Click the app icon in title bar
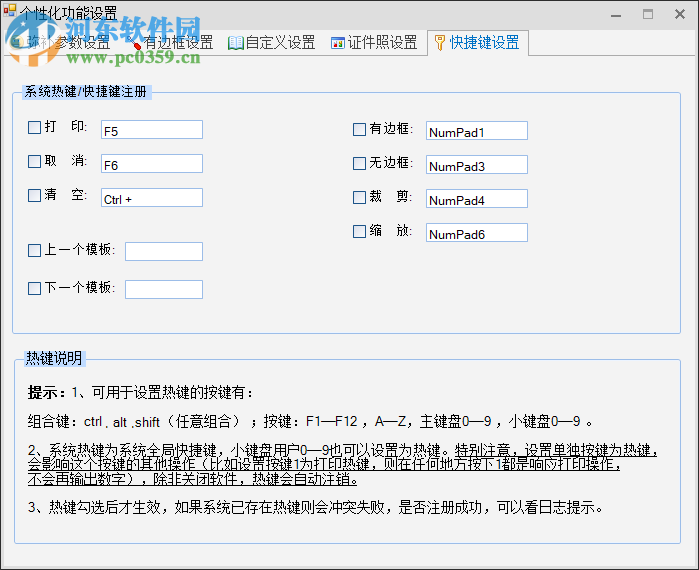This screenshot has width=699, height=570. pyautogui.click(x=10, y=10)
